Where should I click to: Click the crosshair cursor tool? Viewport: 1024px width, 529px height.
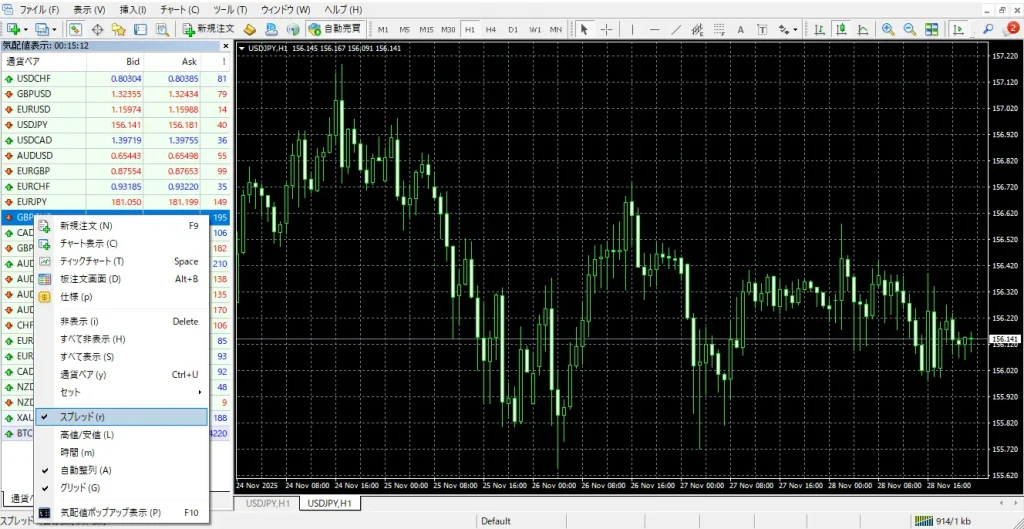[606, 29]
